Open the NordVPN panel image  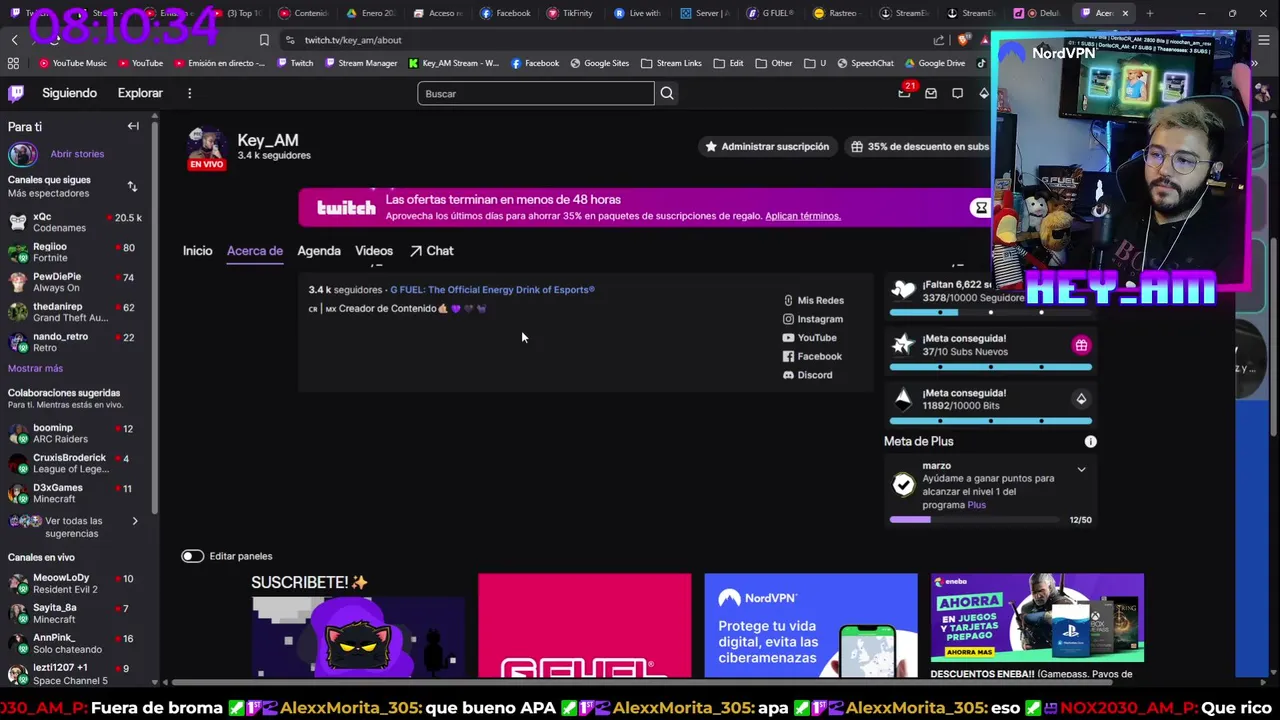(x=811, y=626)
